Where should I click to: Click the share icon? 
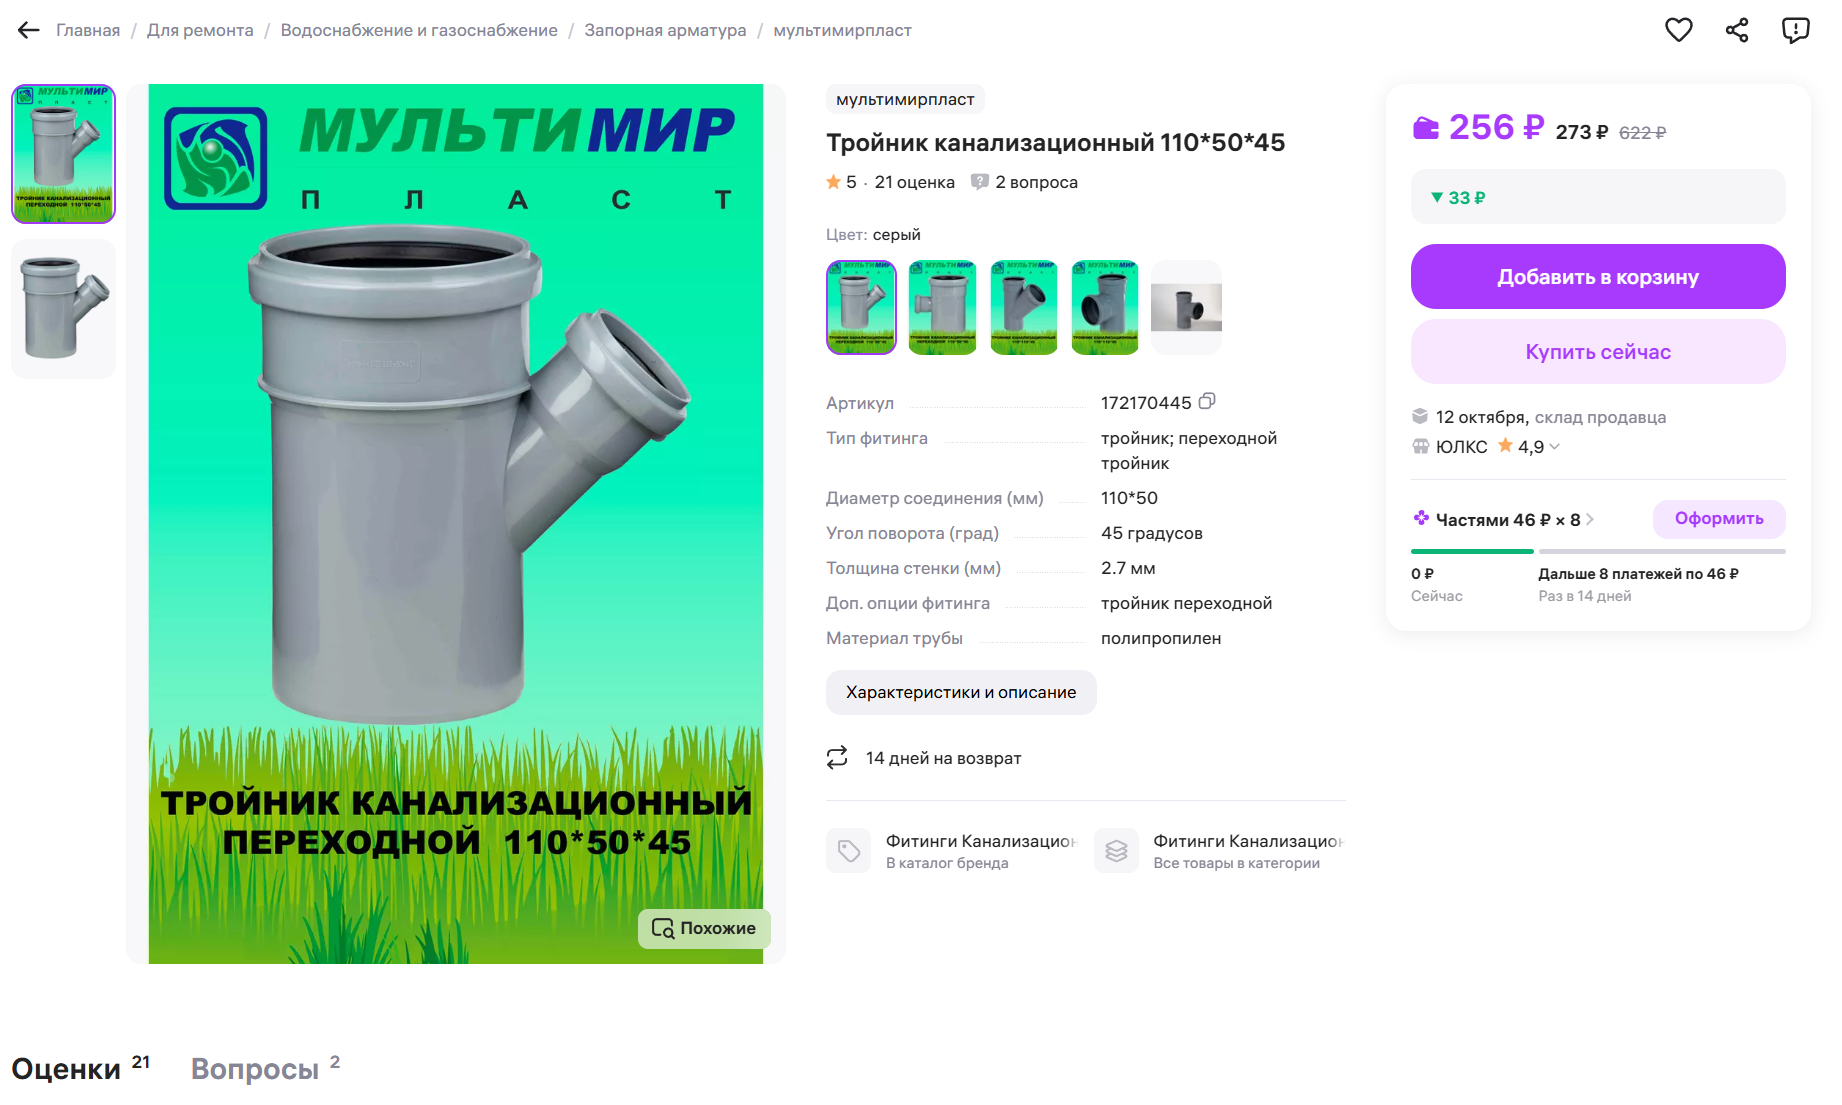pyautogui.click(x=1737, y=30)
